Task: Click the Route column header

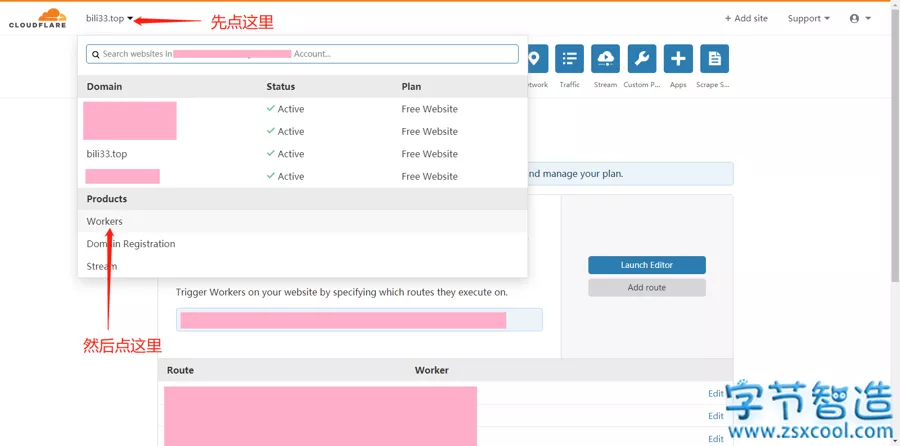Action: click(180, 370)
